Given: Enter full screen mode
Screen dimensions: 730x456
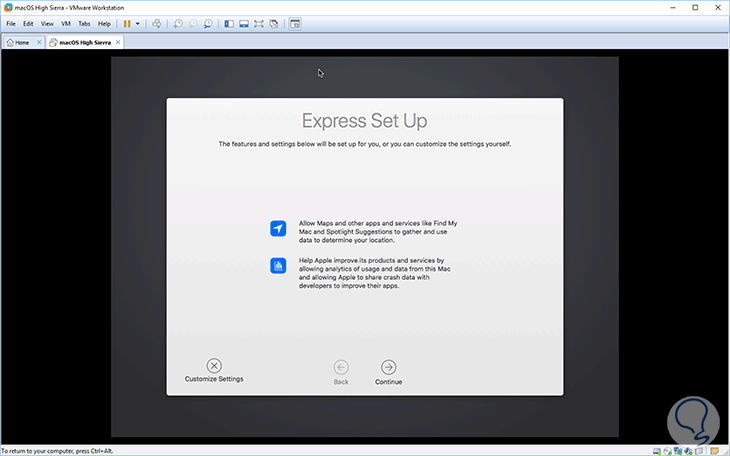Looking at the screenshot, I should point(258,24).
